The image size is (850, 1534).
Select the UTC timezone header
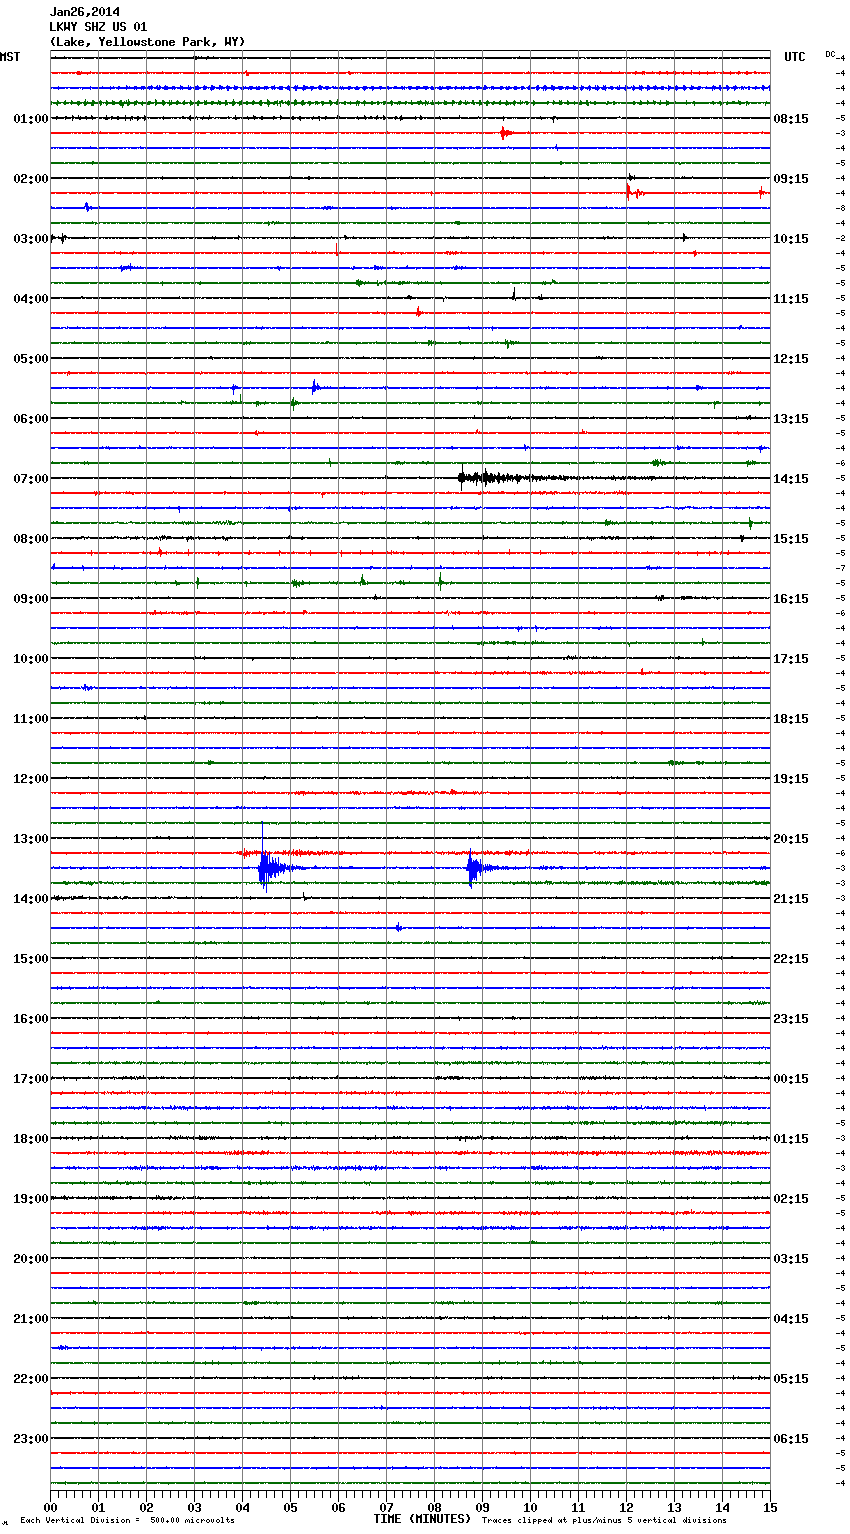794,57
